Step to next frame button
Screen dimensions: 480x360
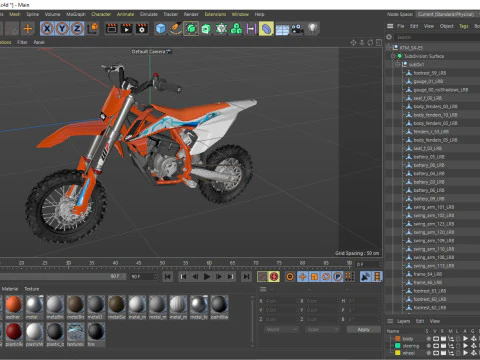pos(218,276)
